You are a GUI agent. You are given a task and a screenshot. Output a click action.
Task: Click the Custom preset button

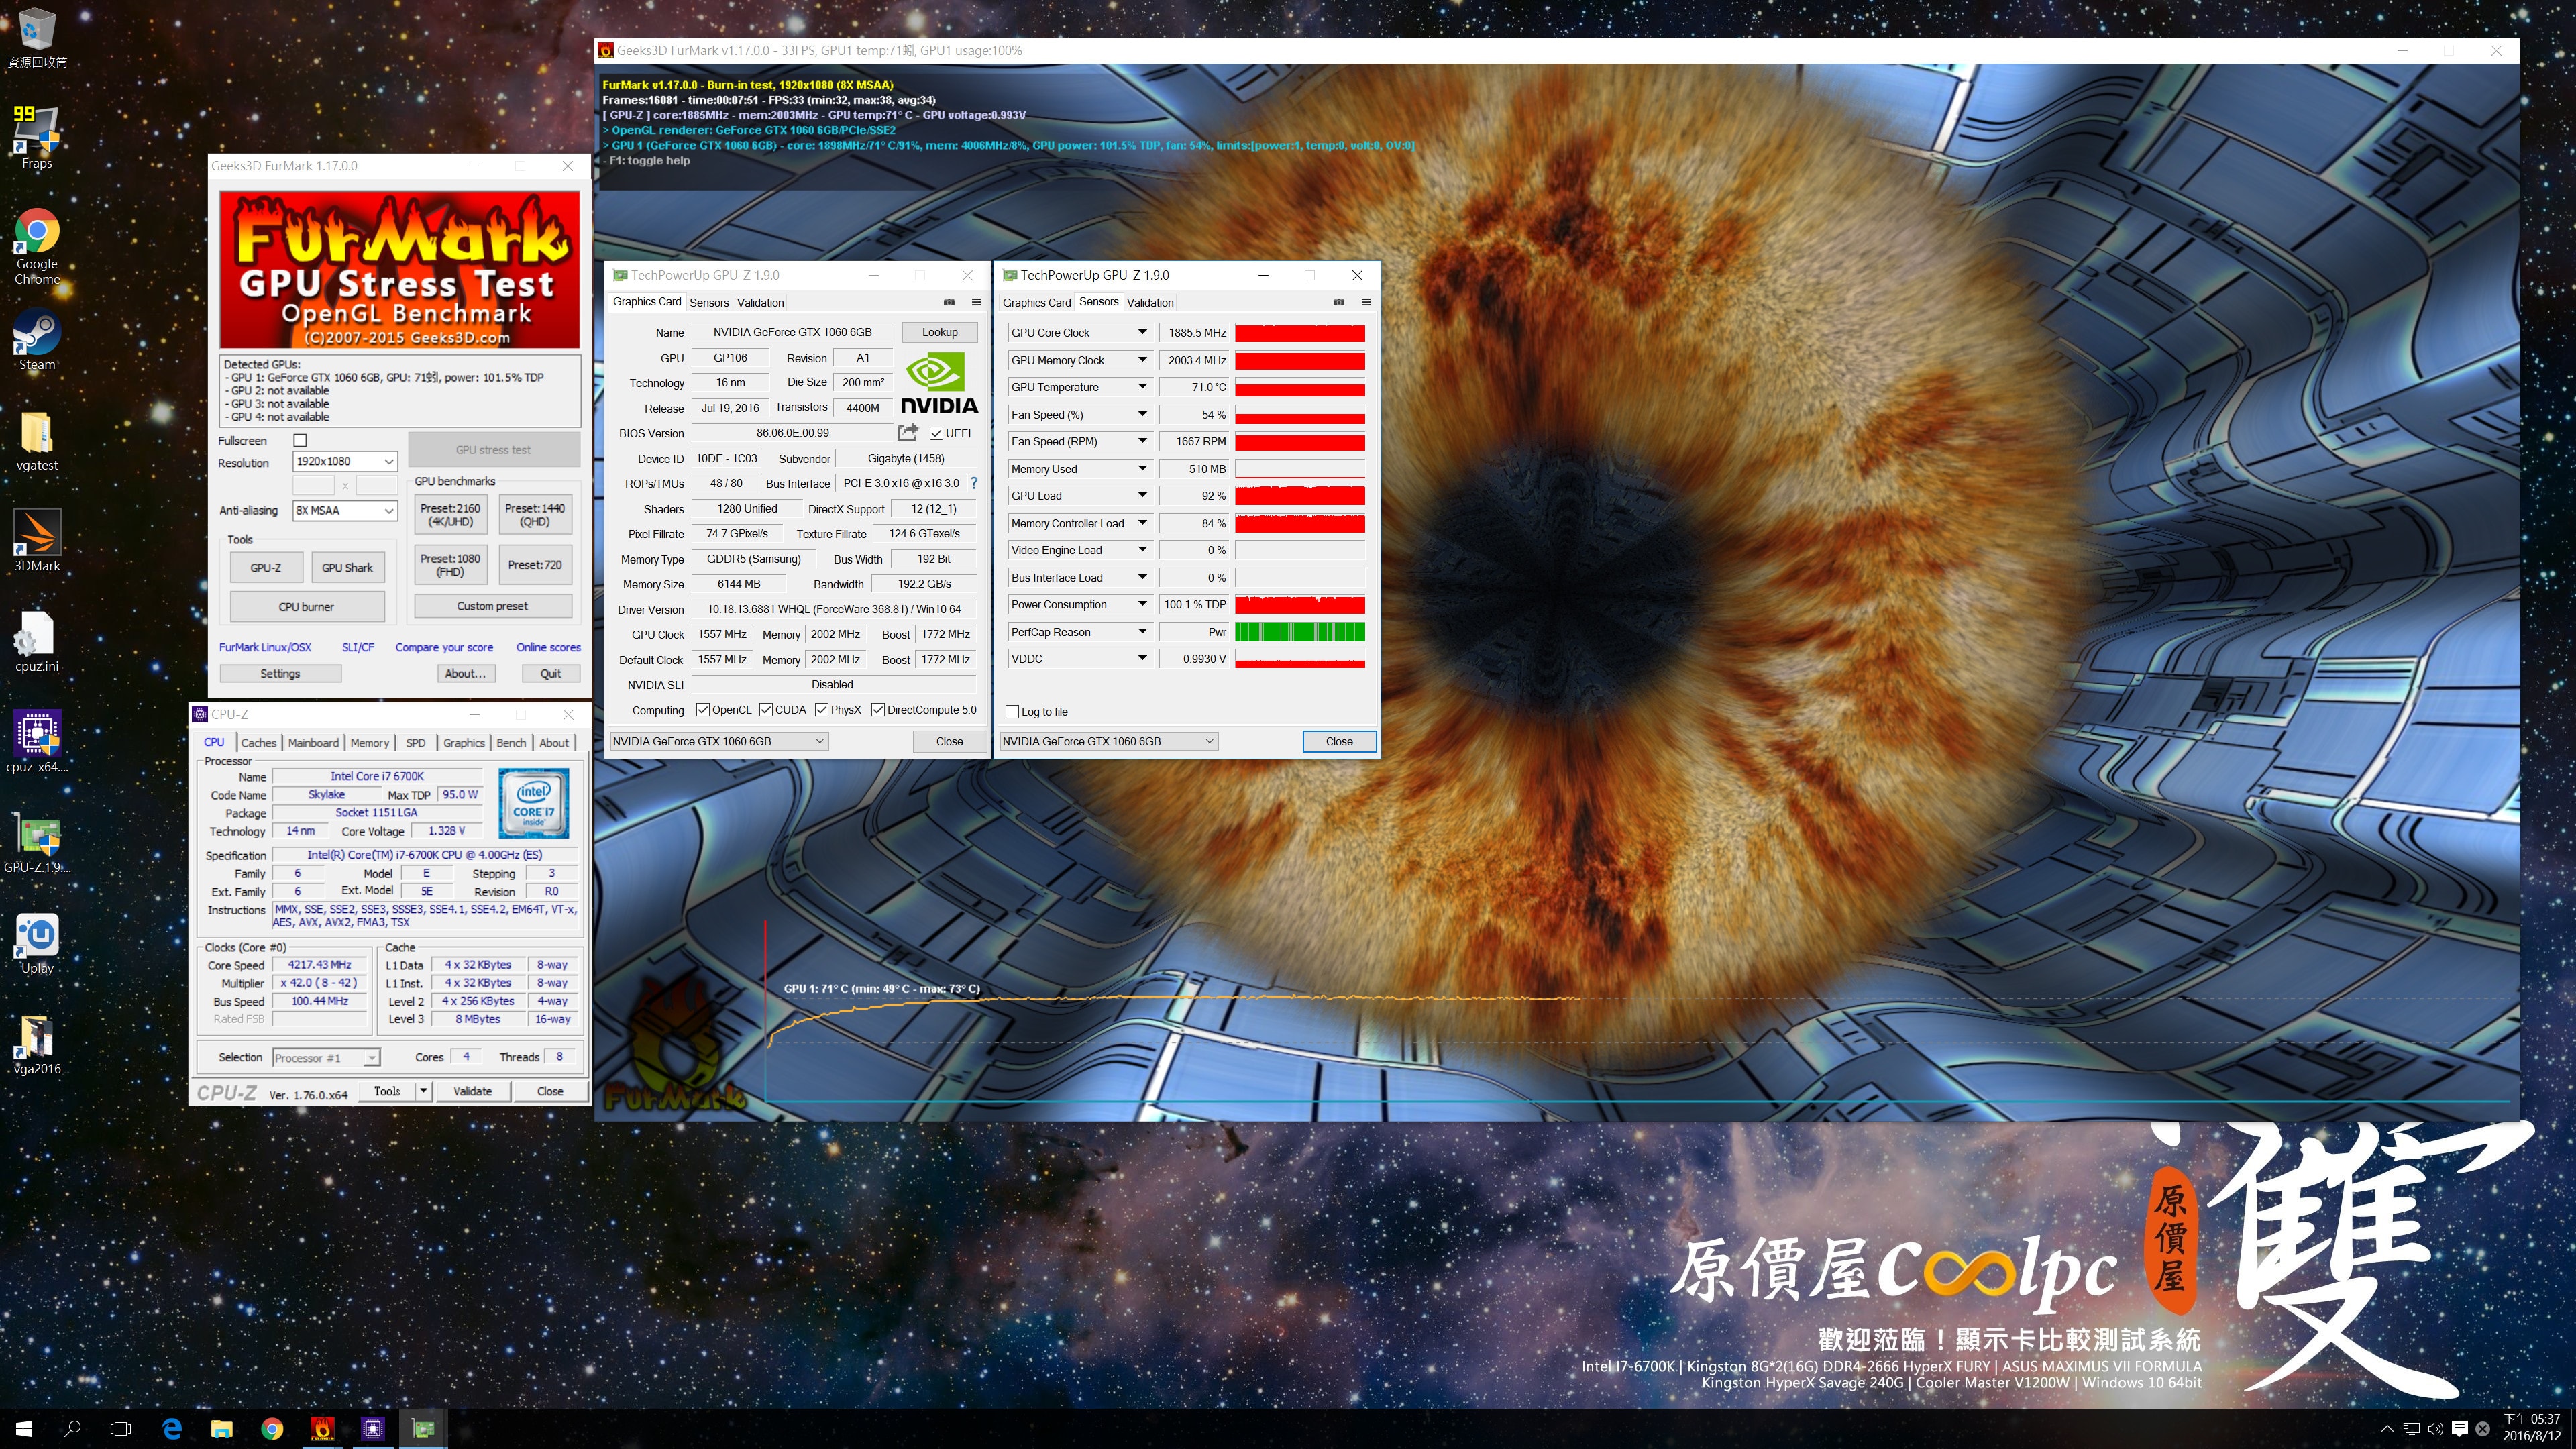click(493, 606)
